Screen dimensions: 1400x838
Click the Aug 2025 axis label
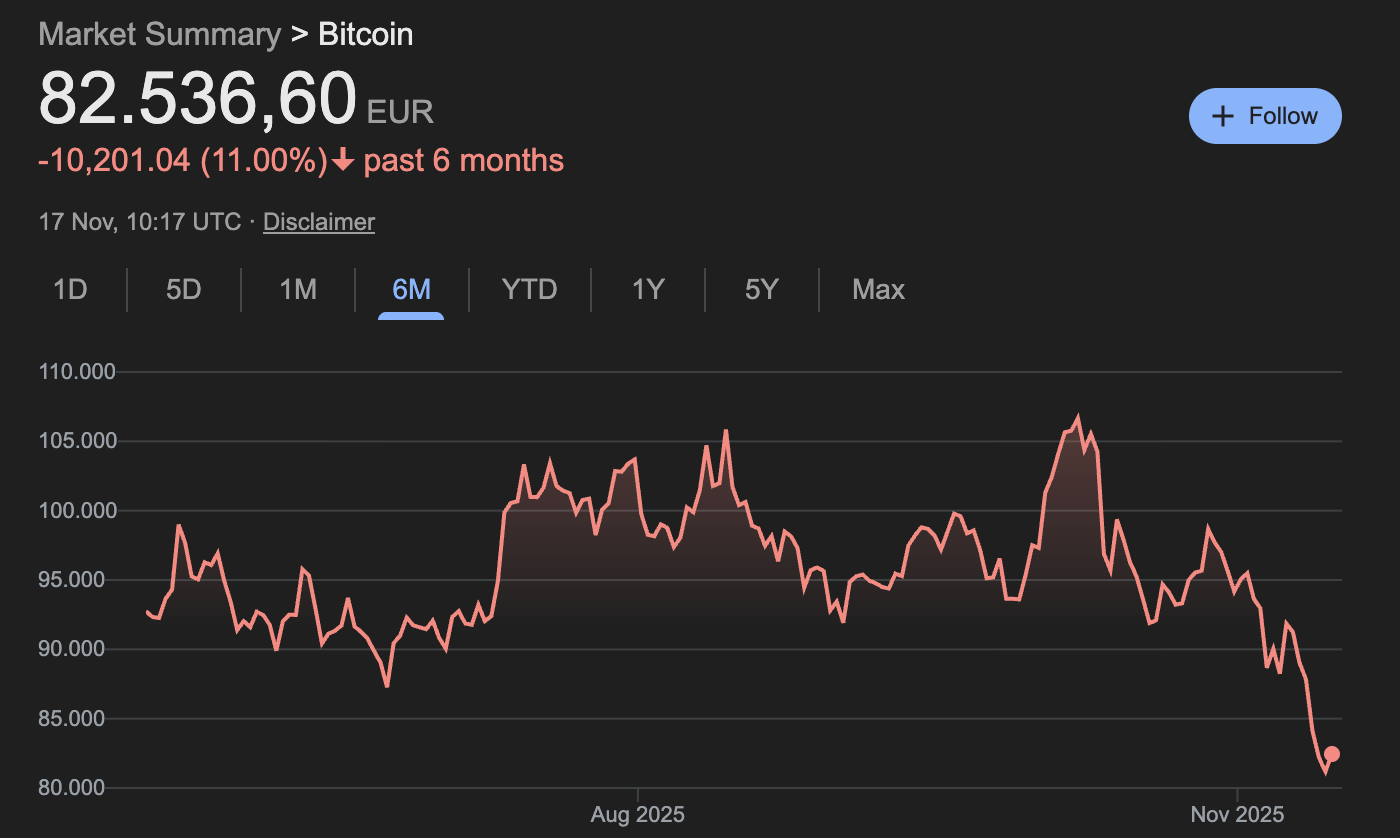pos(638,815)
